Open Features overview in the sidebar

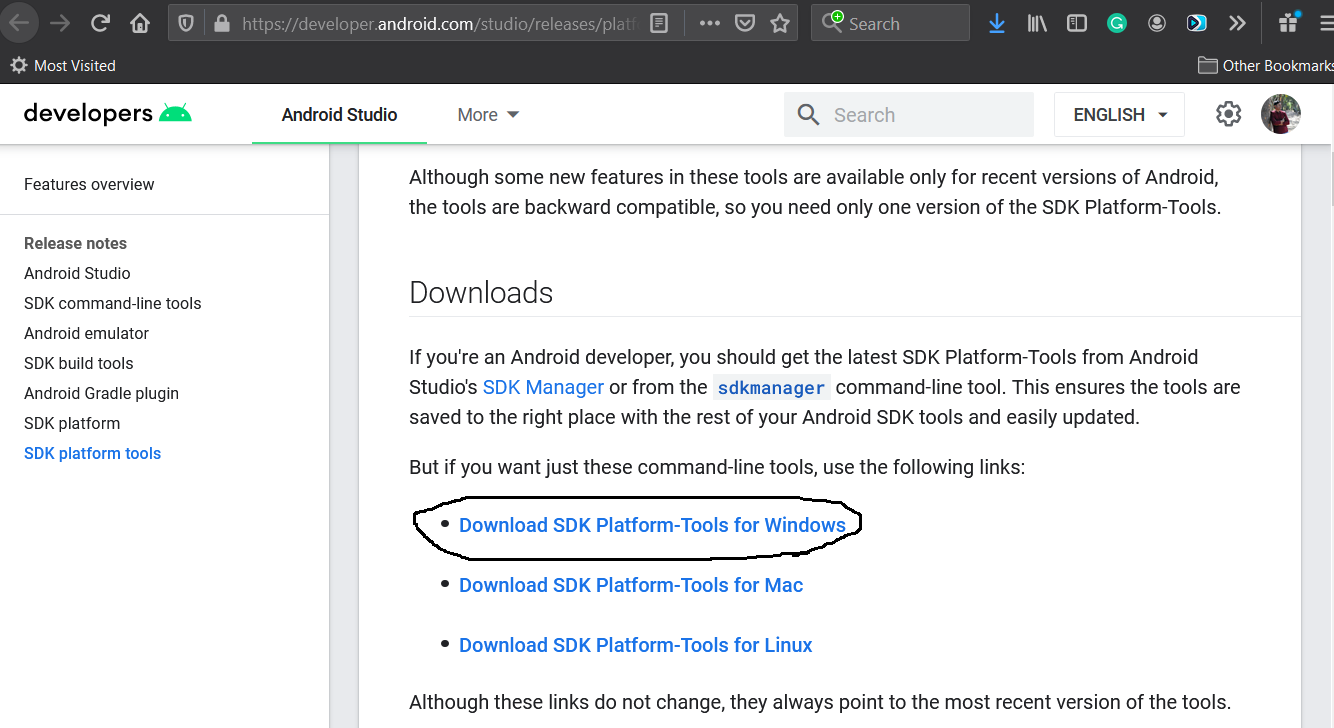(89, 184)
